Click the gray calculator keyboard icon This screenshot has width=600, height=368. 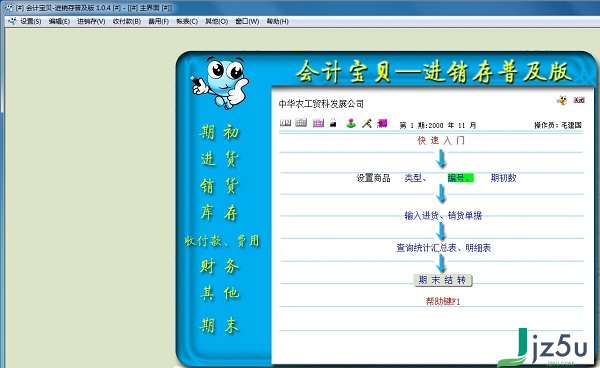(x=301, y=123)
